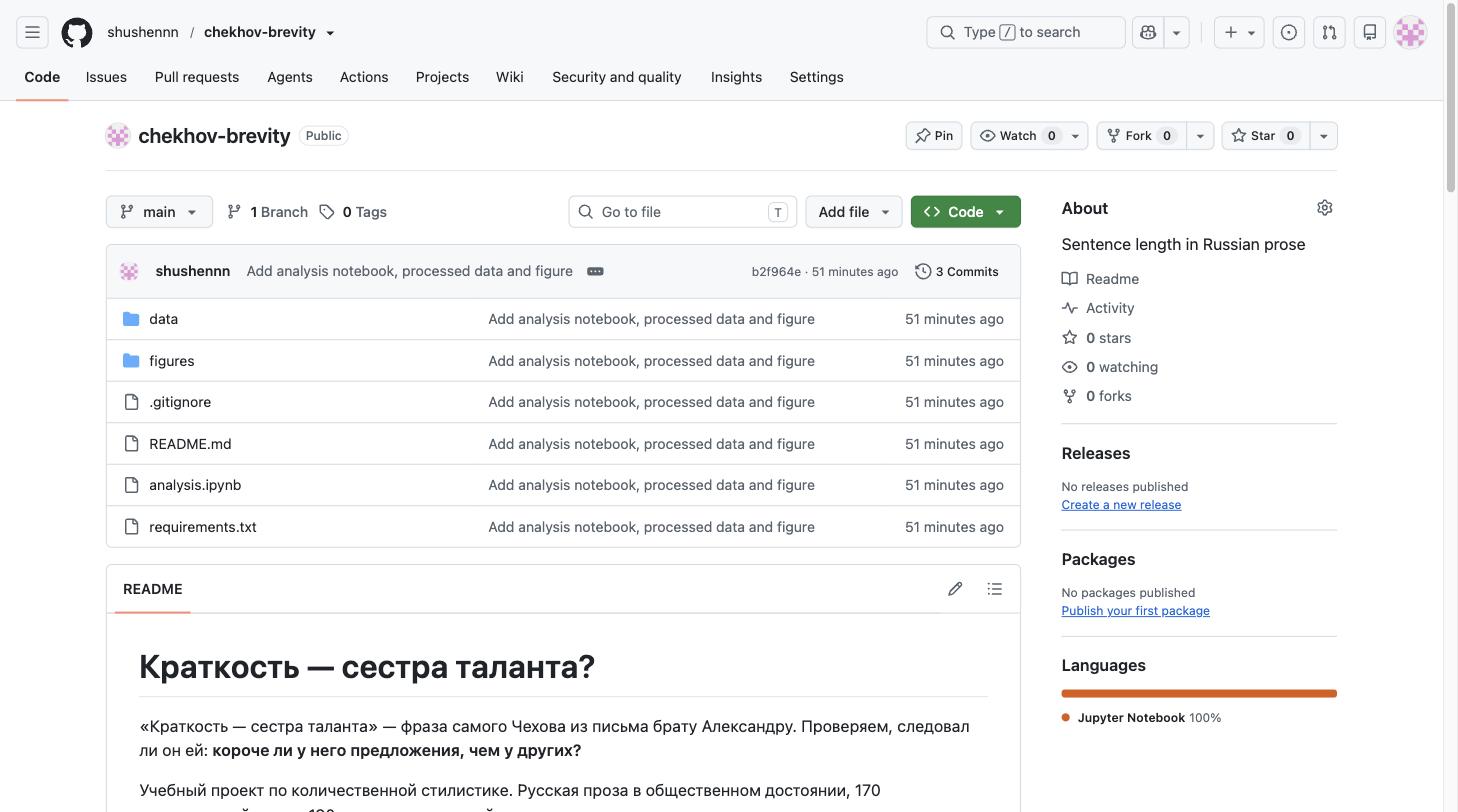Switch to the Pull requests tab
Image resolution: width=1458 pixels, height=812 pixels.
pyautogui.click(x=197, y=77)
